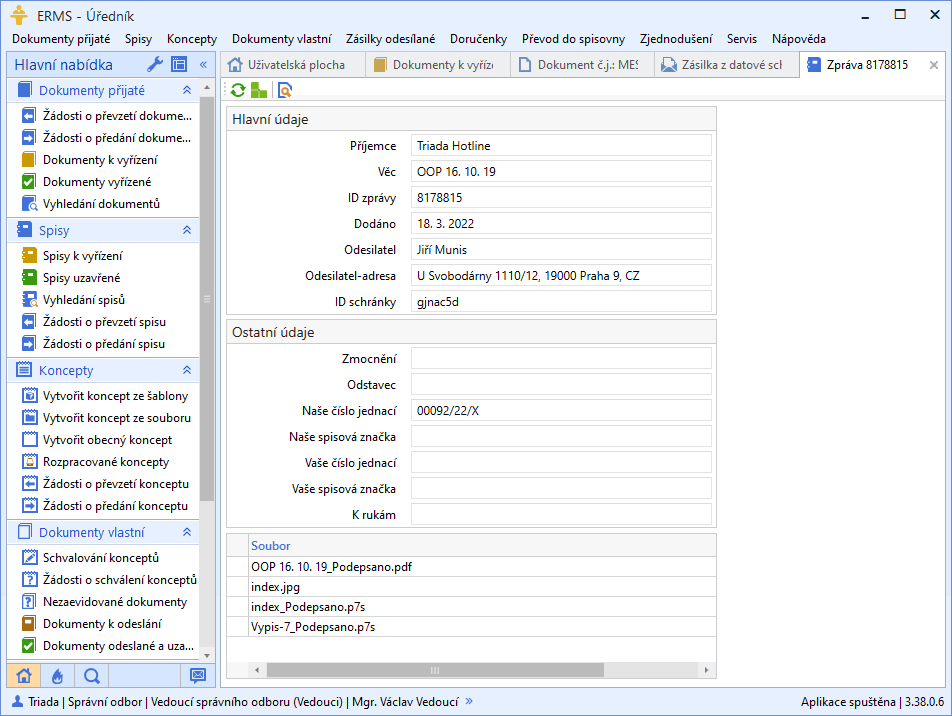Open the Dokumenty přijaté menu
This screenshot has height=716, width=952.
tap(61, 39)
